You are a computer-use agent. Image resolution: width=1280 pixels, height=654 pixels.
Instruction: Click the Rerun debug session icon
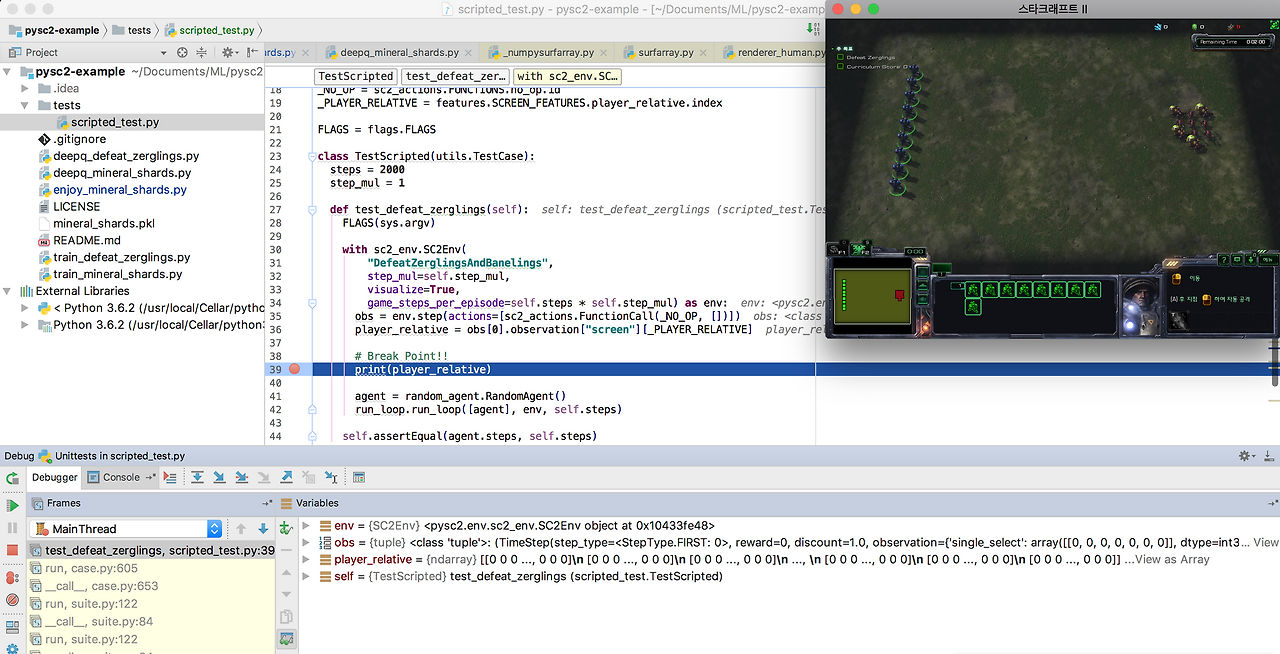(12, 479)
